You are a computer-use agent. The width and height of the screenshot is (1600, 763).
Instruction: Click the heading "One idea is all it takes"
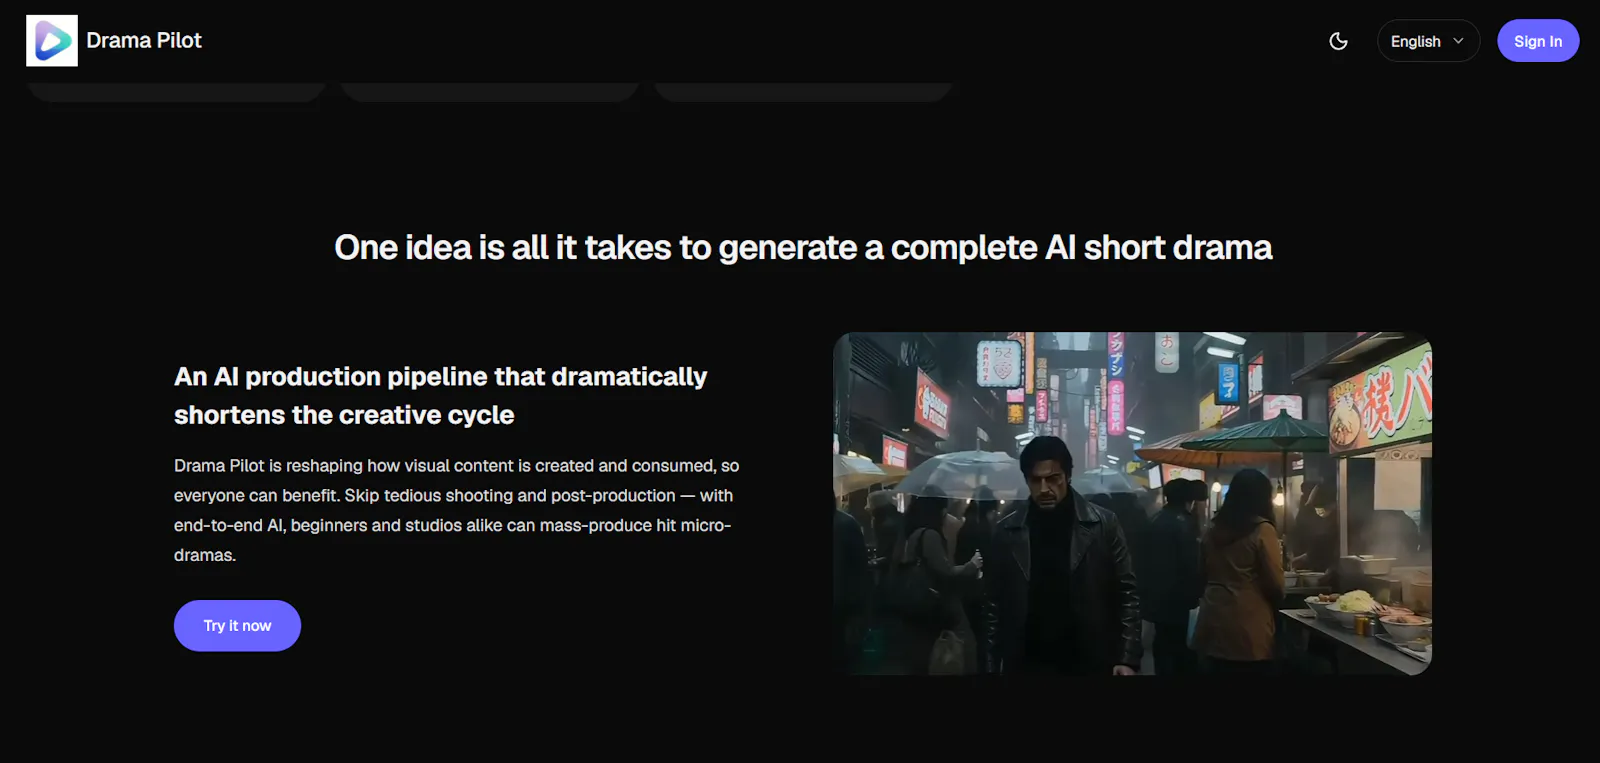point(803,248)
